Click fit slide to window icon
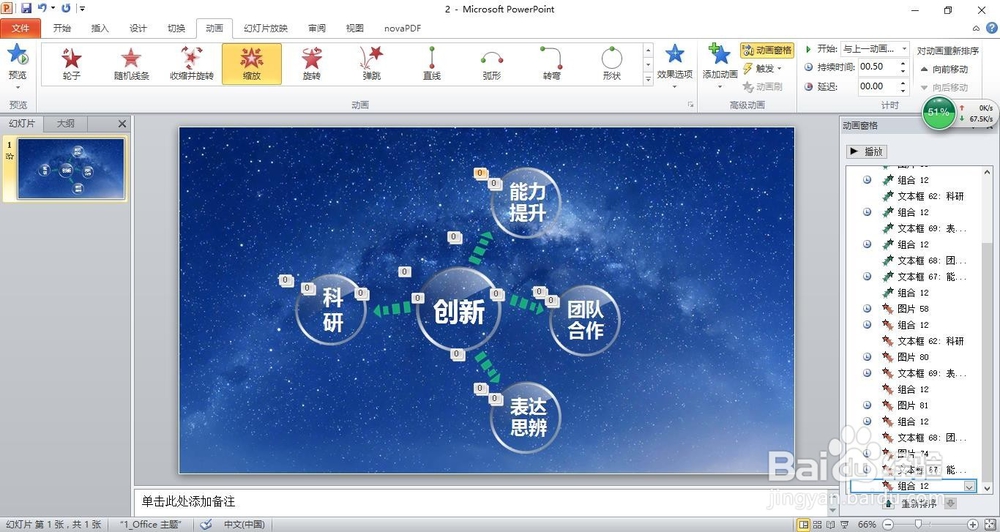This screenshot has height=532, width=1000. pos(989,524)
